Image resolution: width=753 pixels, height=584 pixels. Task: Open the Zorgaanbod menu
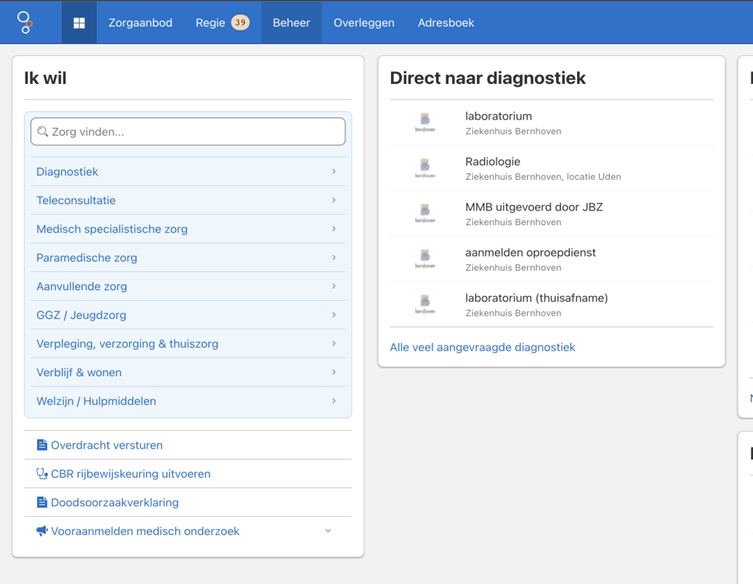(140, 23)
